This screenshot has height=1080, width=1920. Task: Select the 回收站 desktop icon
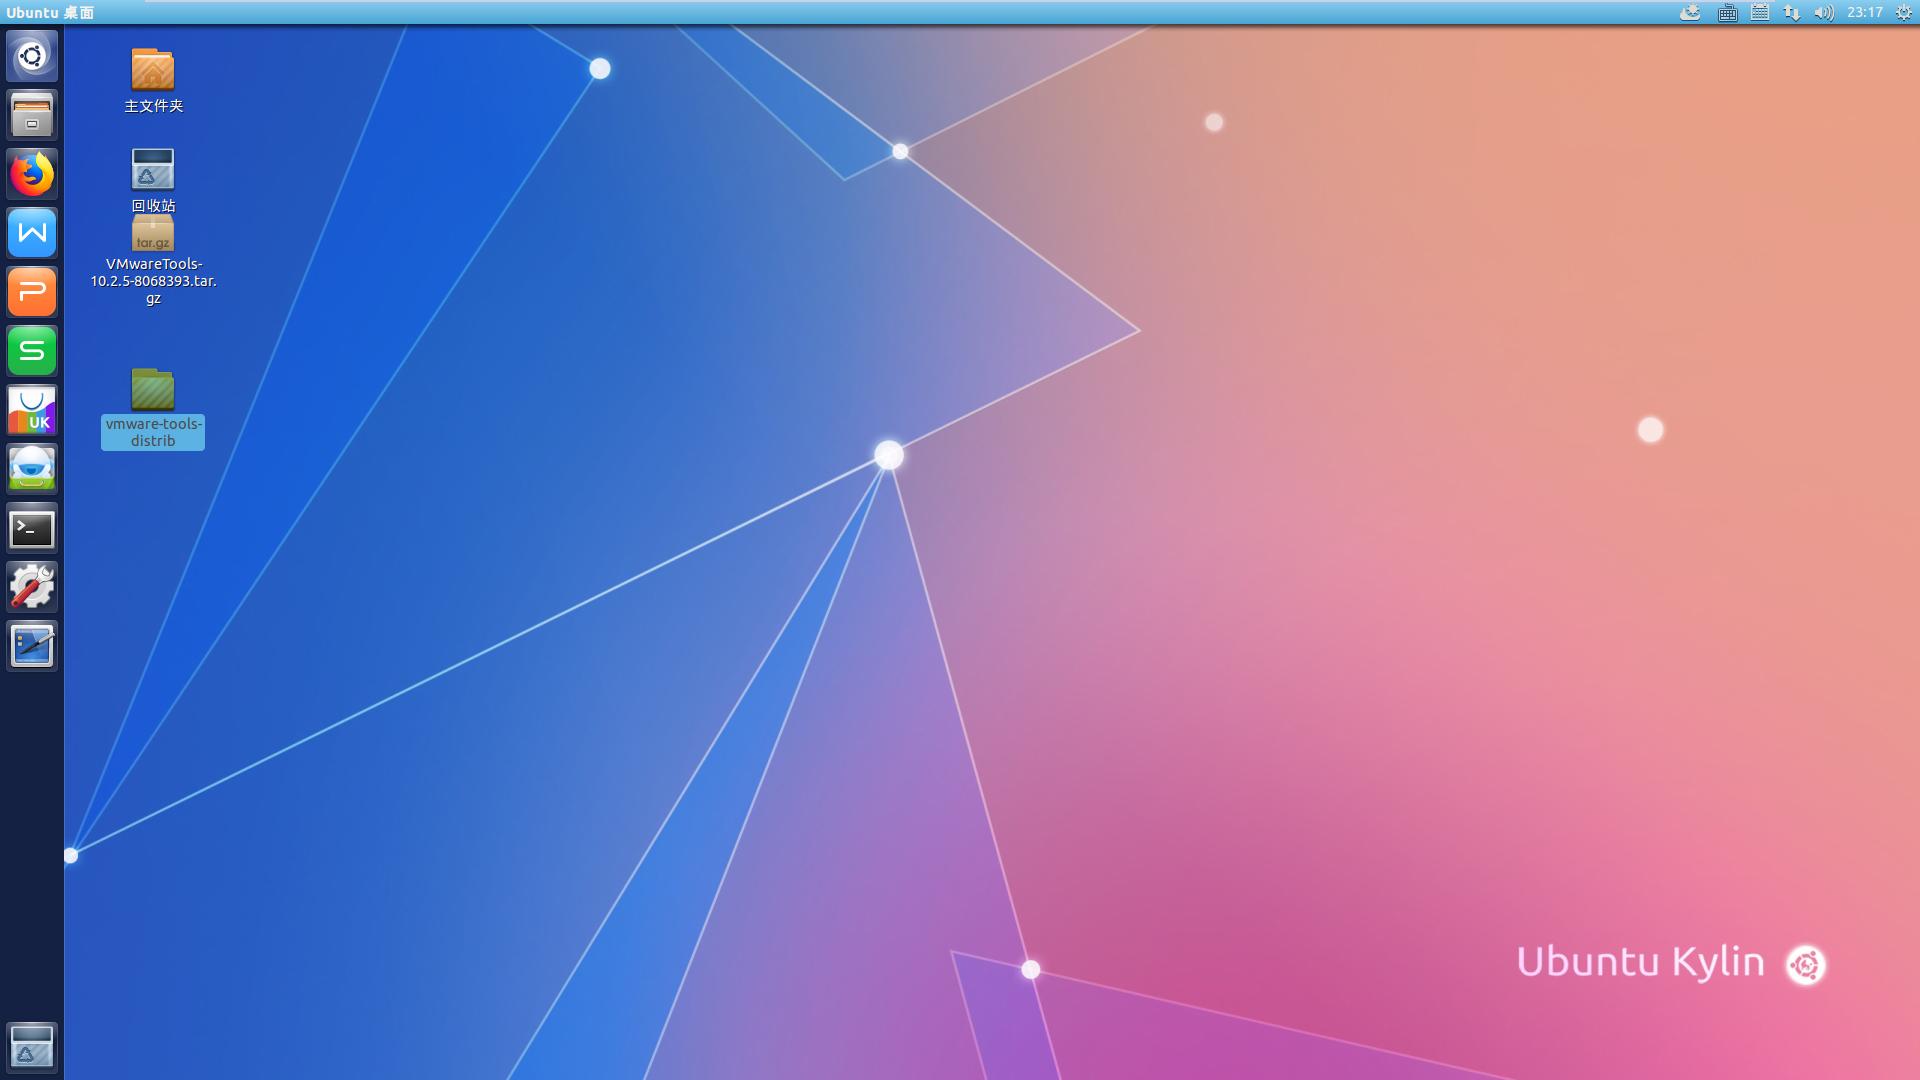(x=153, y=170)
